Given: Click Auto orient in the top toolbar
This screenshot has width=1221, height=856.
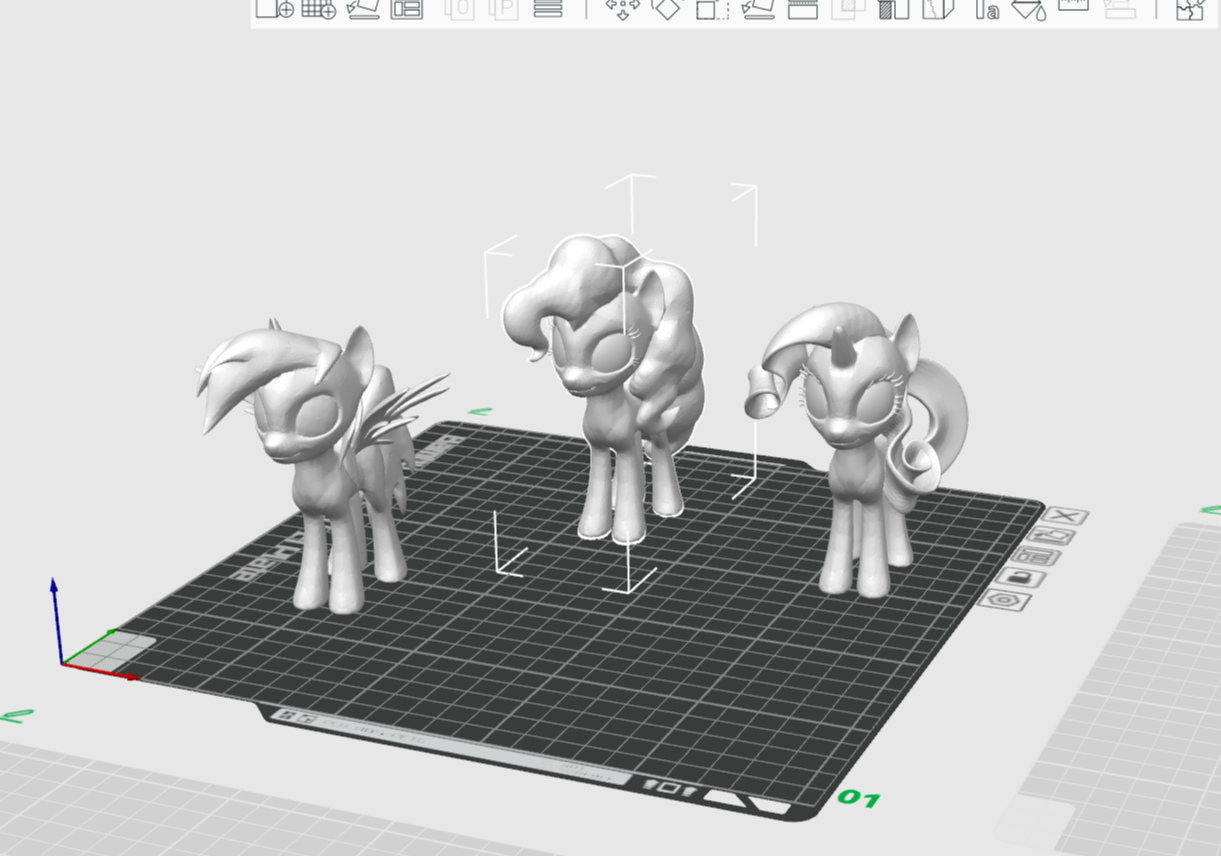Looking at the screenshot, I should point(363,9).
